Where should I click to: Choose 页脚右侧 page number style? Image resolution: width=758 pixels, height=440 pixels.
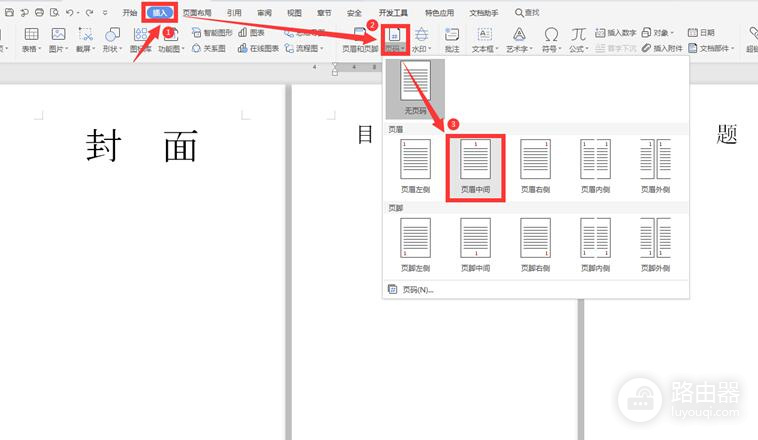tap(535, 245)
